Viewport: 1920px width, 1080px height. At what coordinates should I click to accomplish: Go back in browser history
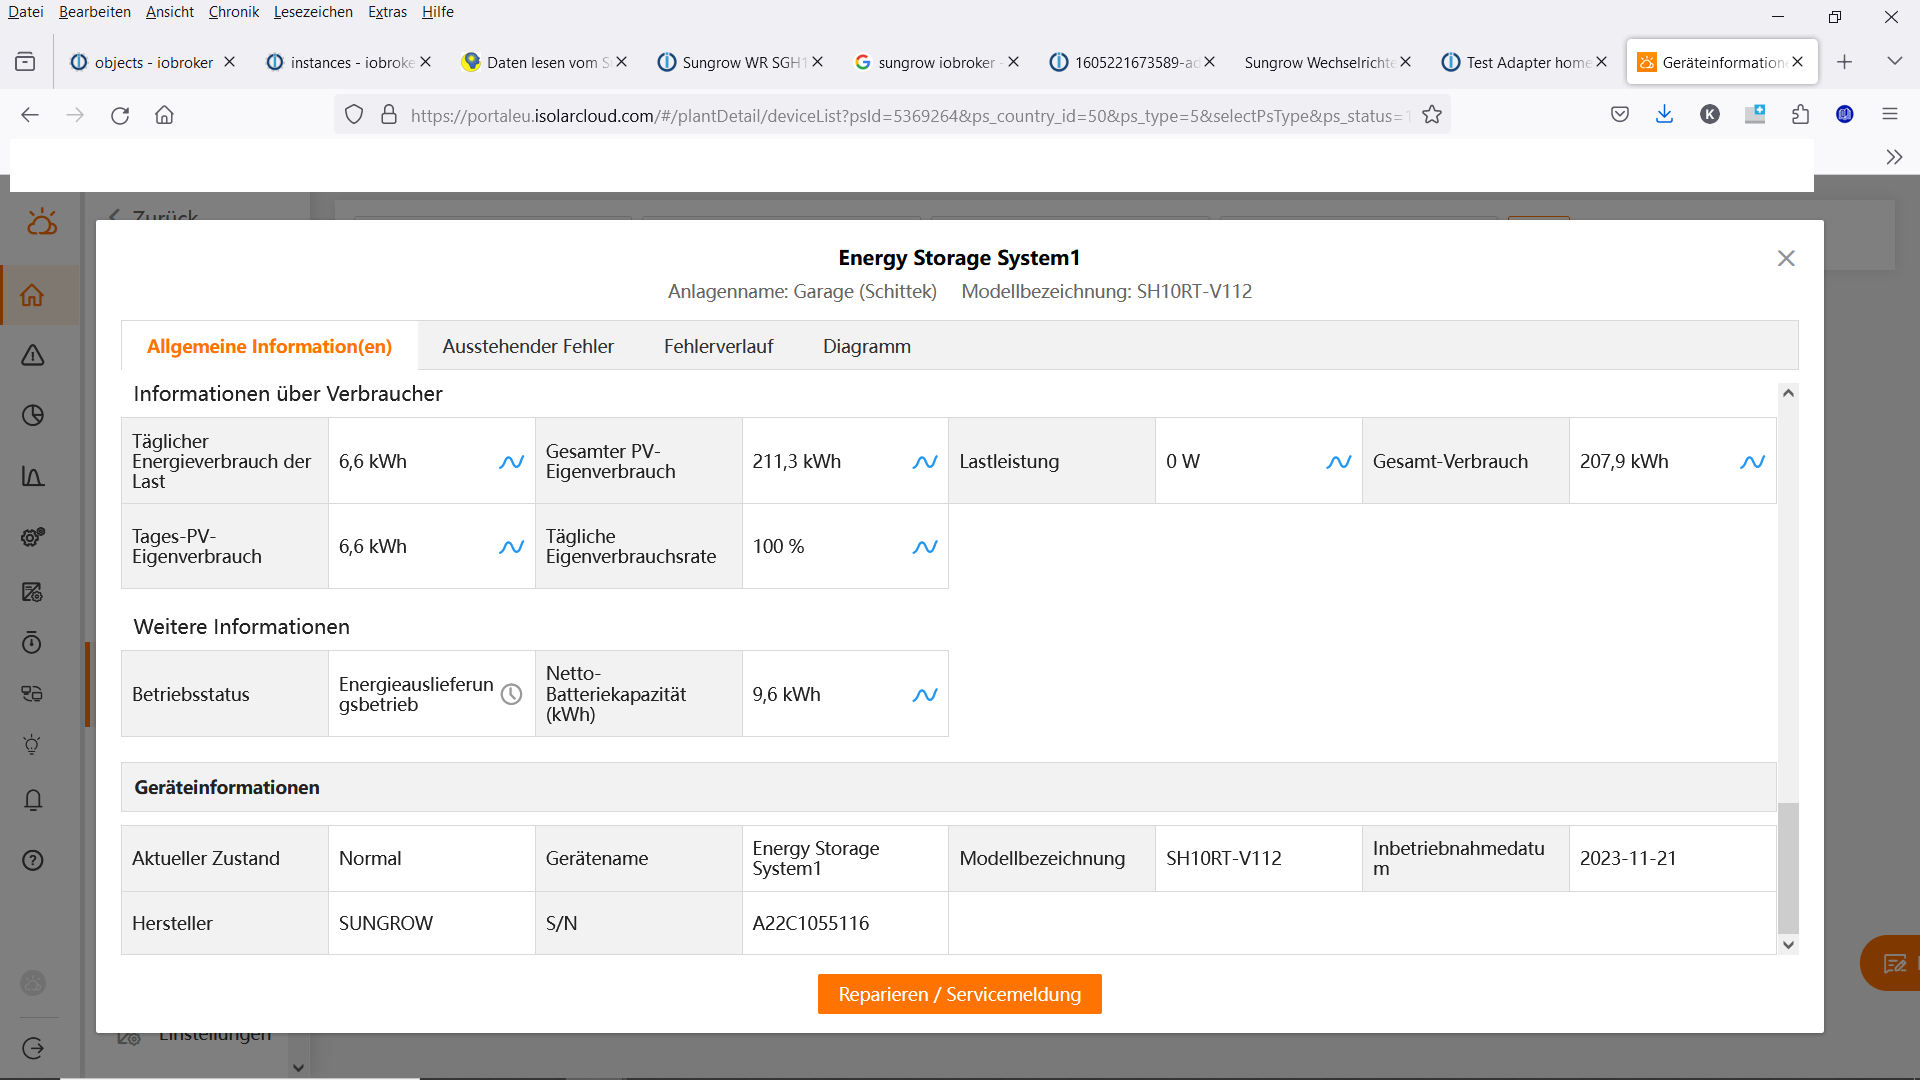tap(30, 115)
